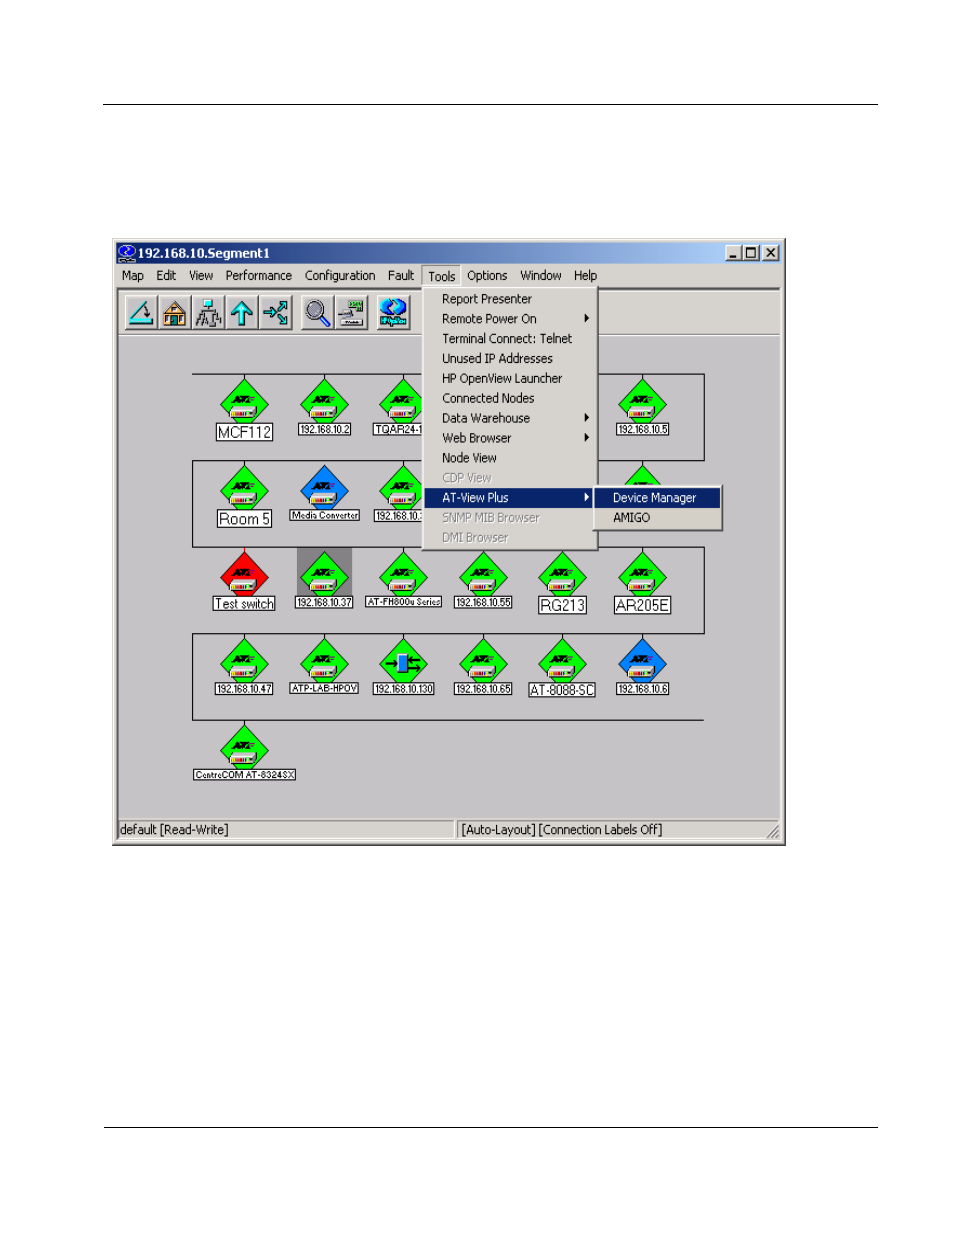Select the 192.168.10.65 device node
The image size is (954, 1235).
(x=483, y=667)
